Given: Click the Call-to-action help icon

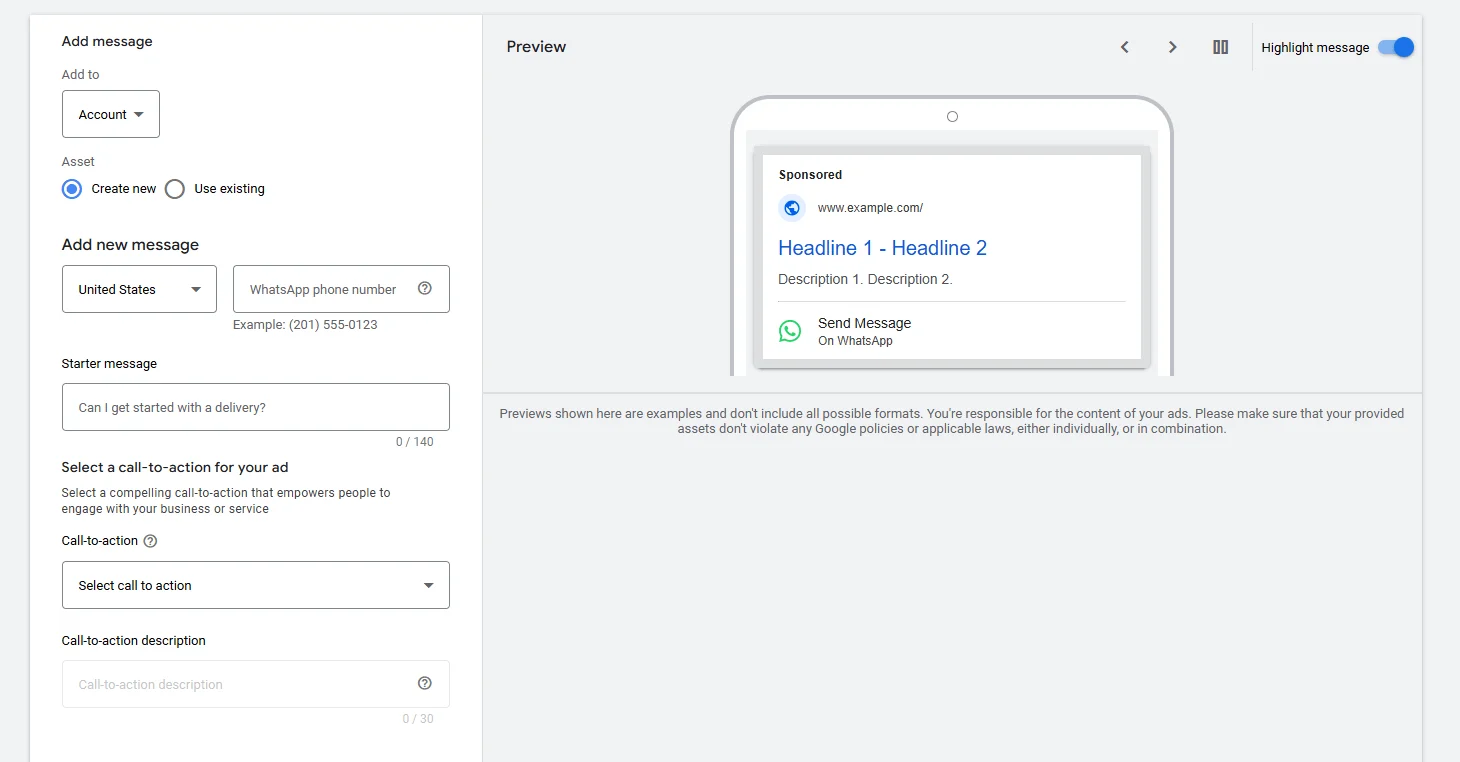Looking at the screenshot, I should point(150,541).
